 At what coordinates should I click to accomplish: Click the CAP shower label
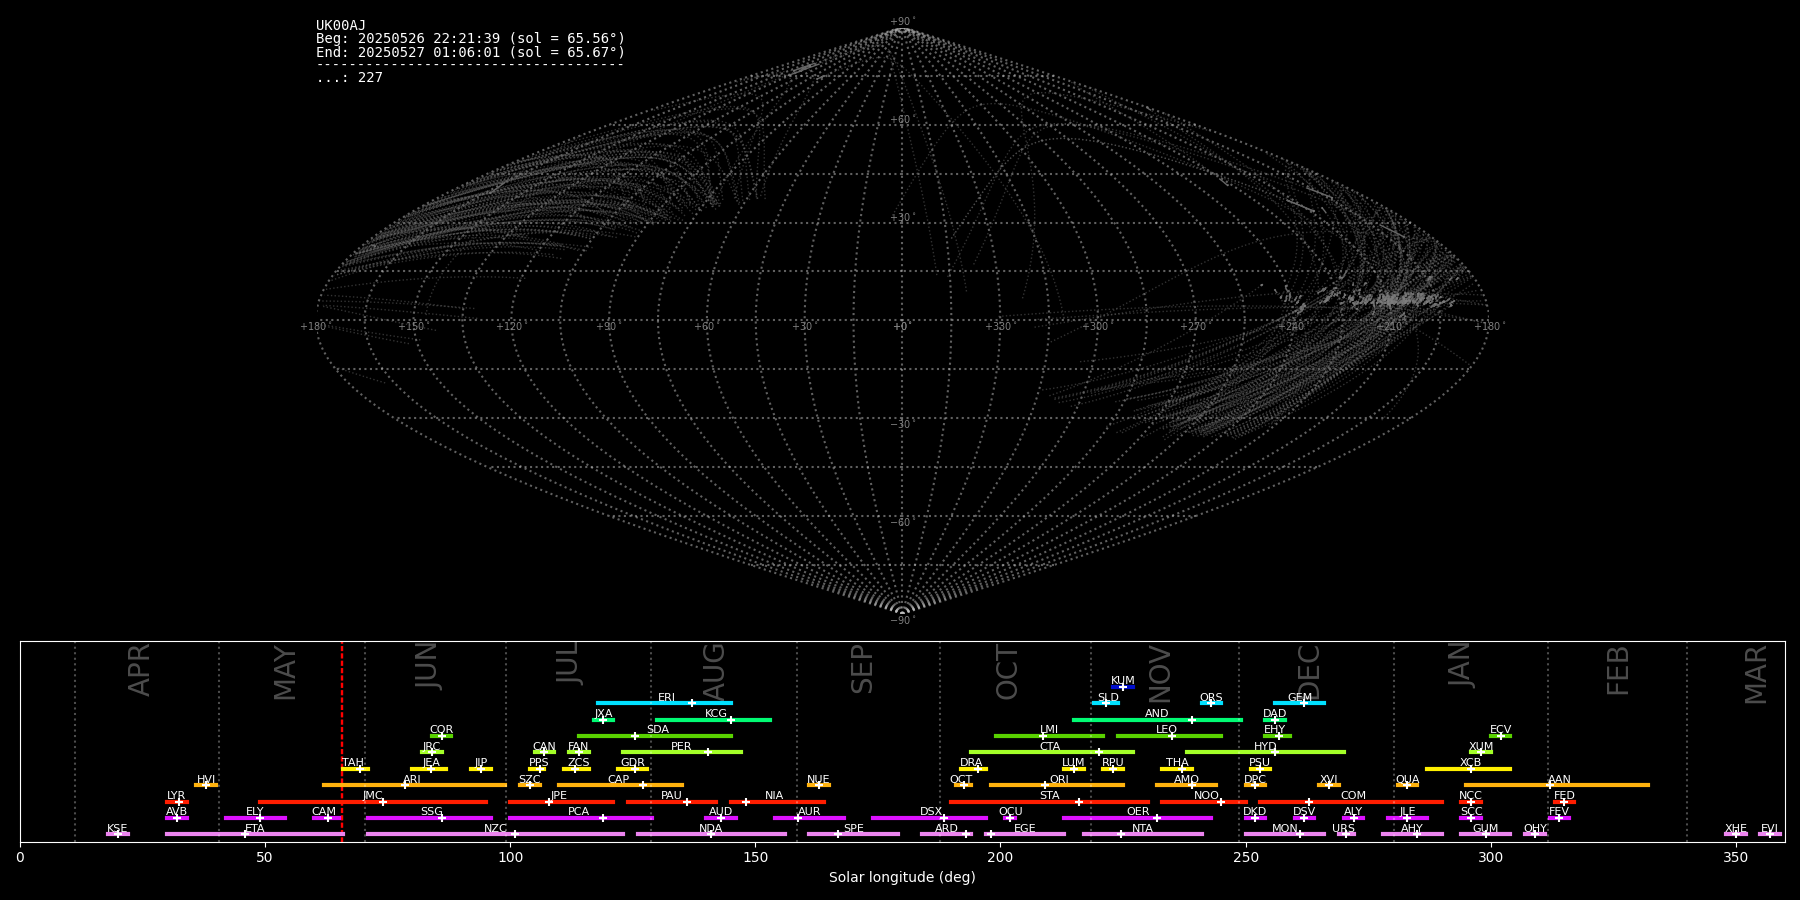[x=619, y=780]
